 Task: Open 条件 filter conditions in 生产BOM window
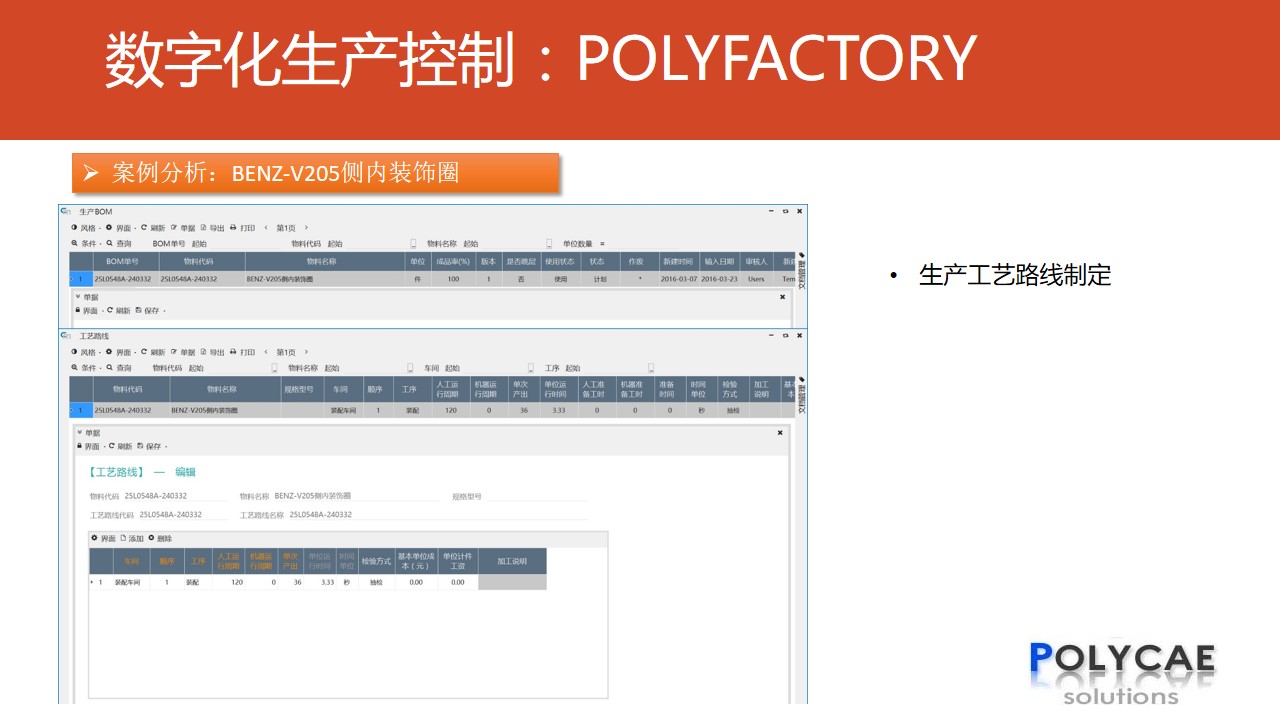[86, 243]
